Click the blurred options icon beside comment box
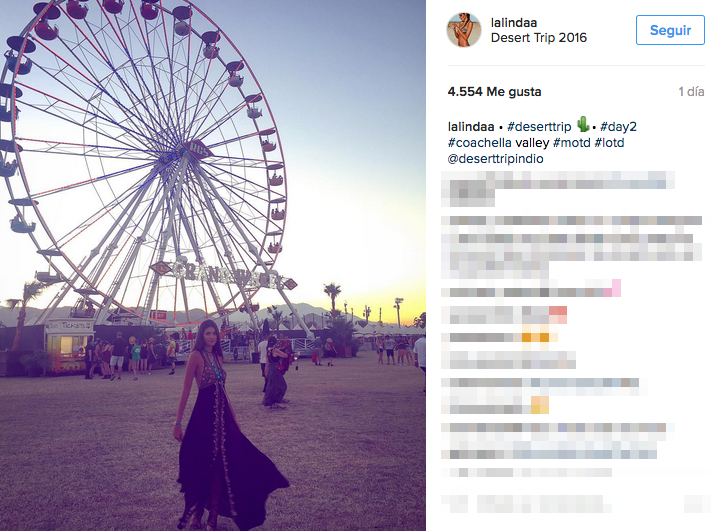This screenshot has width=719, height=531. [x=697, y=504]
